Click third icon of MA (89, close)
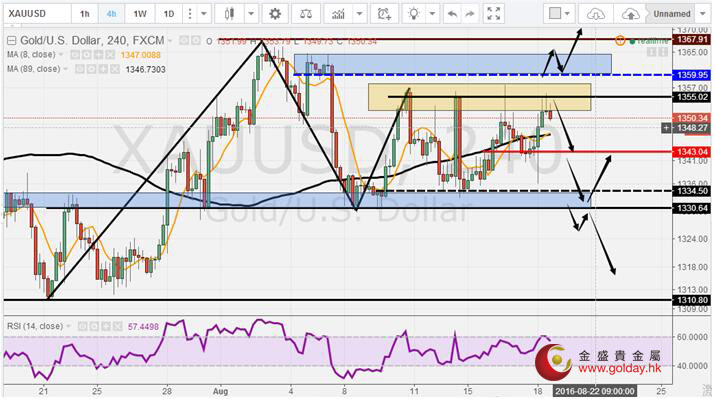The image size is (714, 399). point(103,69)
